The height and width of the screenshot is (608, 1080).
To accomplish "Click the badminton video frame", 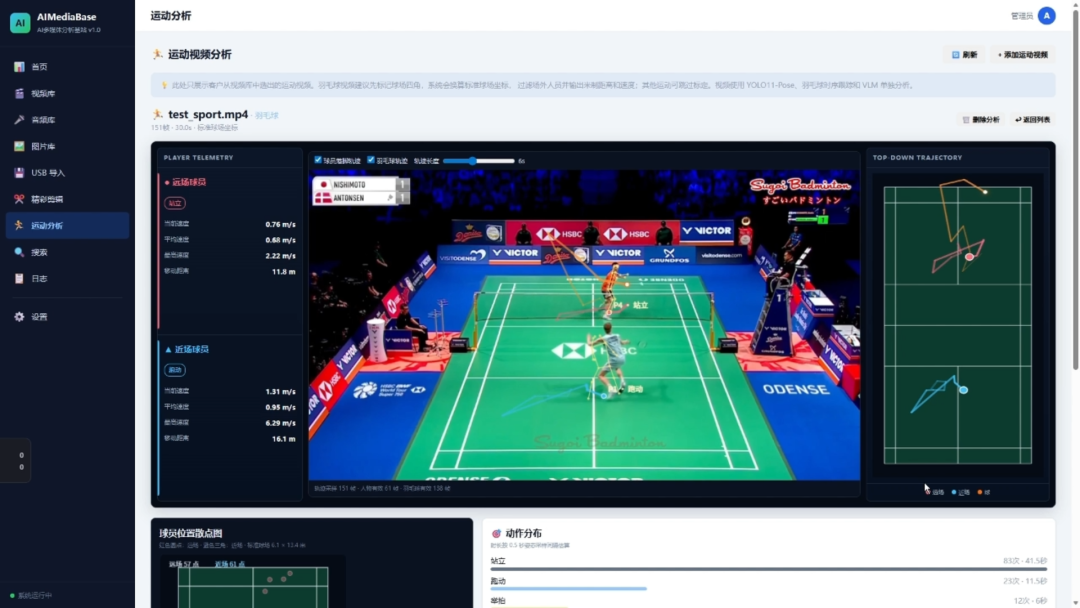I will (x=584, y=325).
